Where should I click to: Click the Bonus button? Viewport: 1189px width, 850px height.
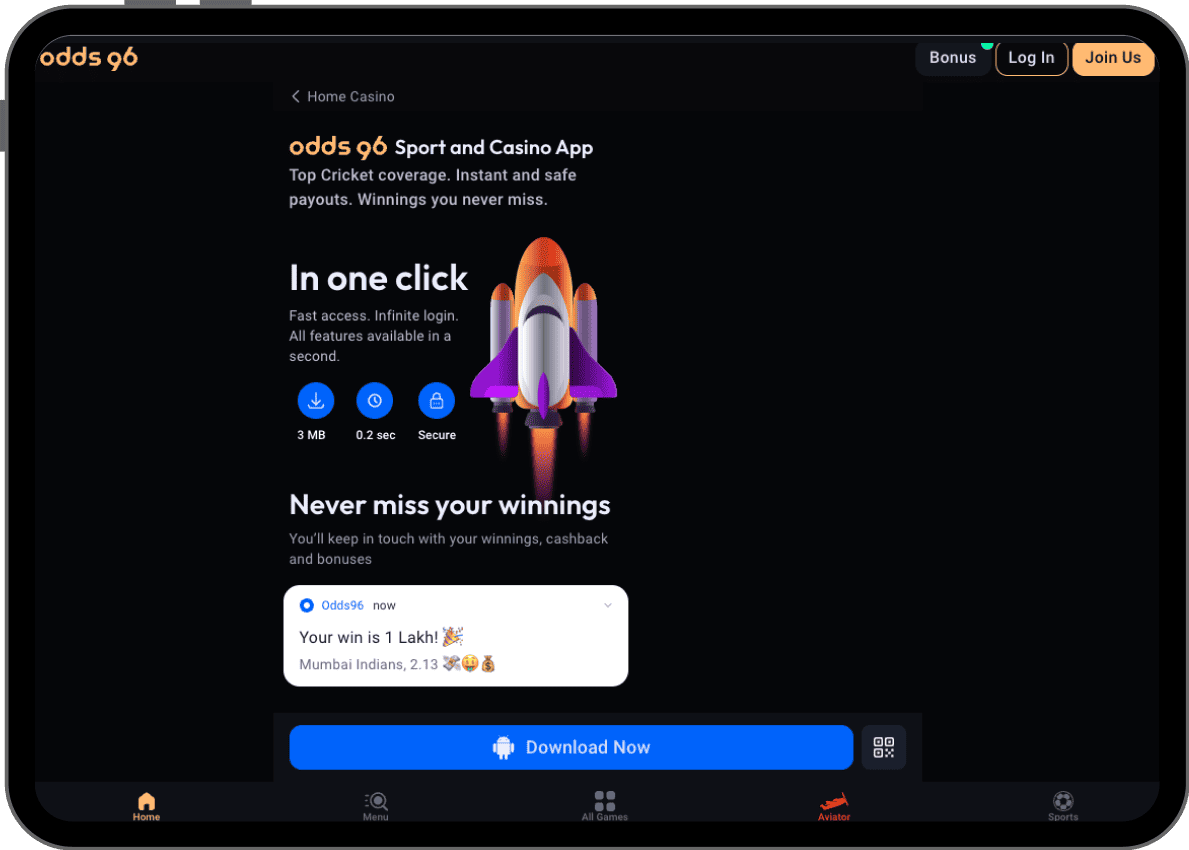(952, 58)
